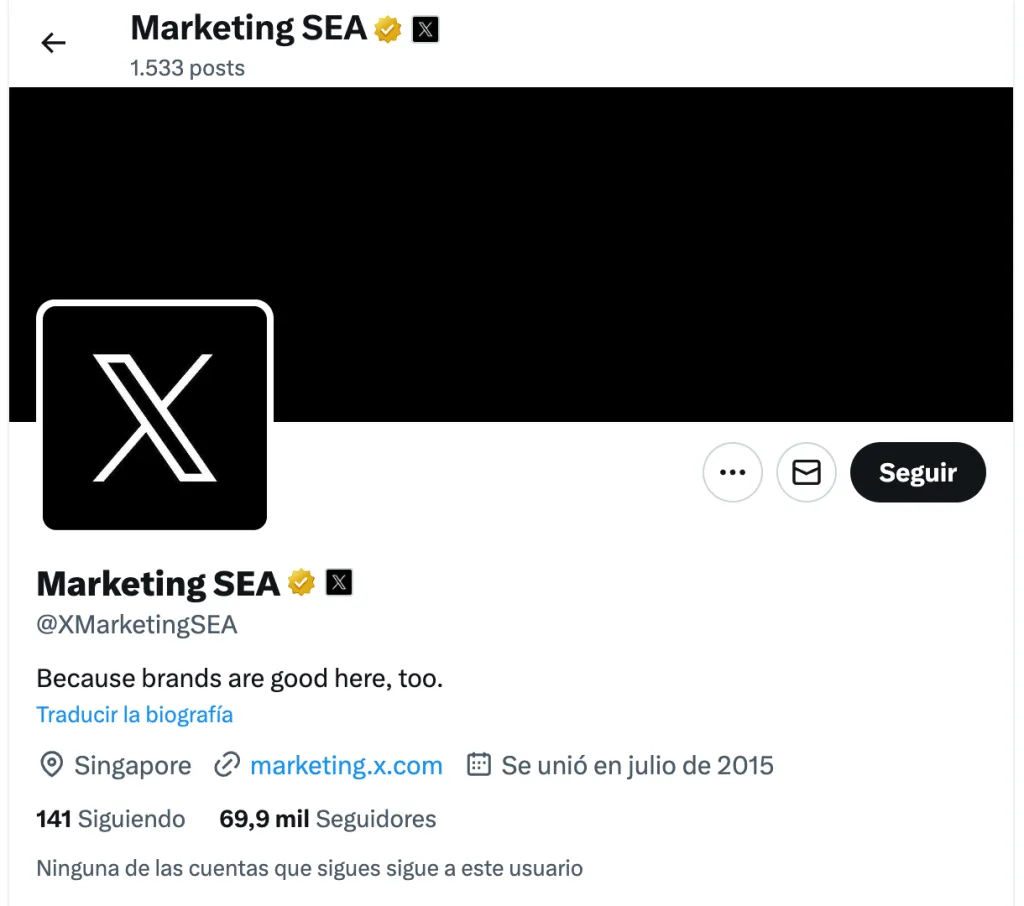Click gold verified badge beside profile name

(x=301, y=583)
